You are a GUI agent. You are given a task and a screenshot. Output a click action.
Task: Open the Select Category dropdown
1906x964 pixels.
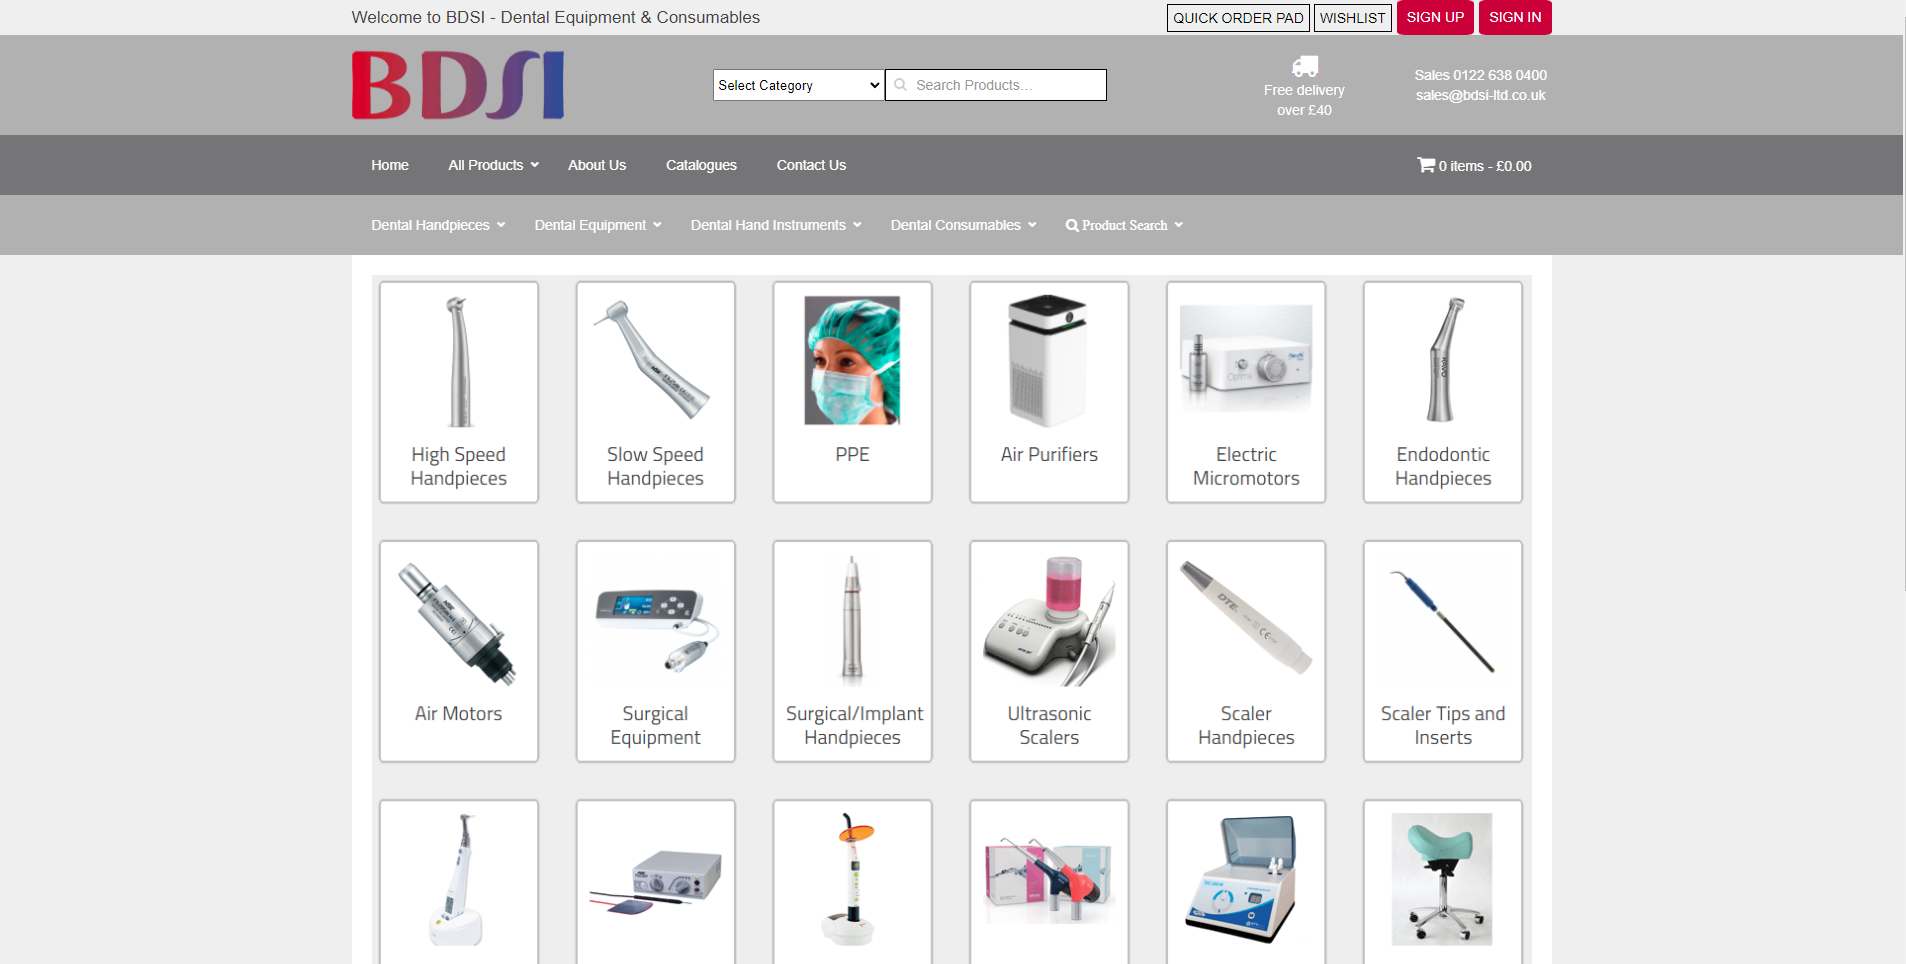tap(798, 85)
